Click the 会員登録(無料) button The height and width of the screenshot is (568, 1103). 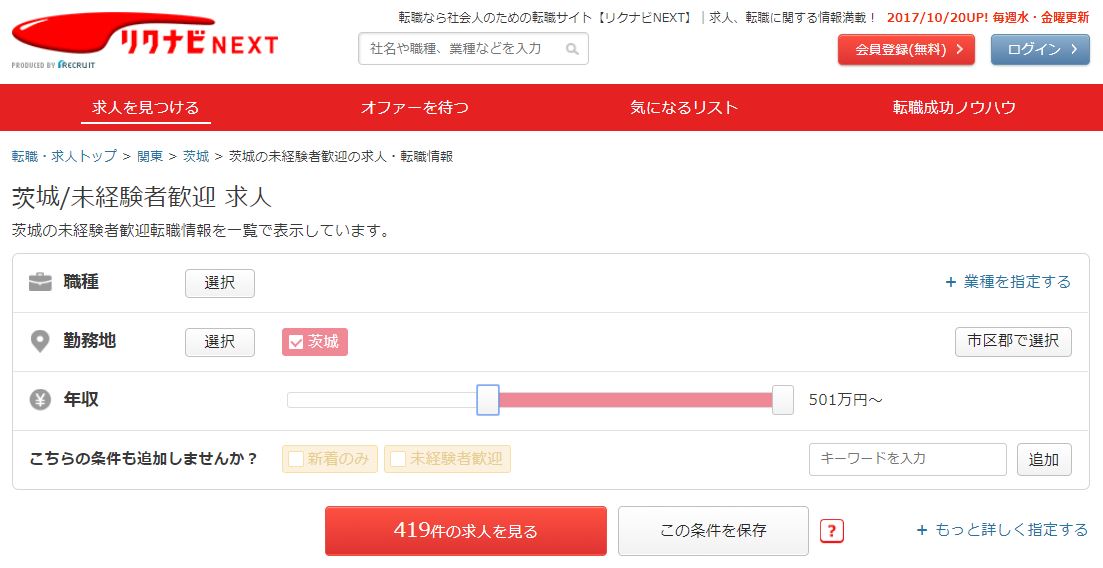(906, 49)
